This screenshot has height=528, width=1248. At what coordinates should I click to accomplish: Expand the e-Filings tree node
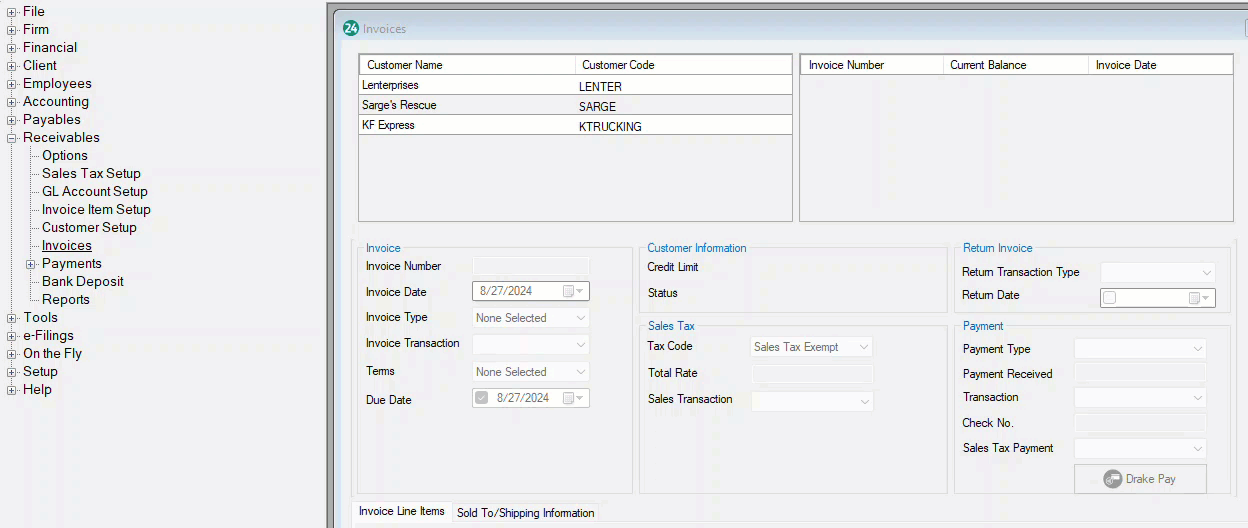(x=12, y=336)
